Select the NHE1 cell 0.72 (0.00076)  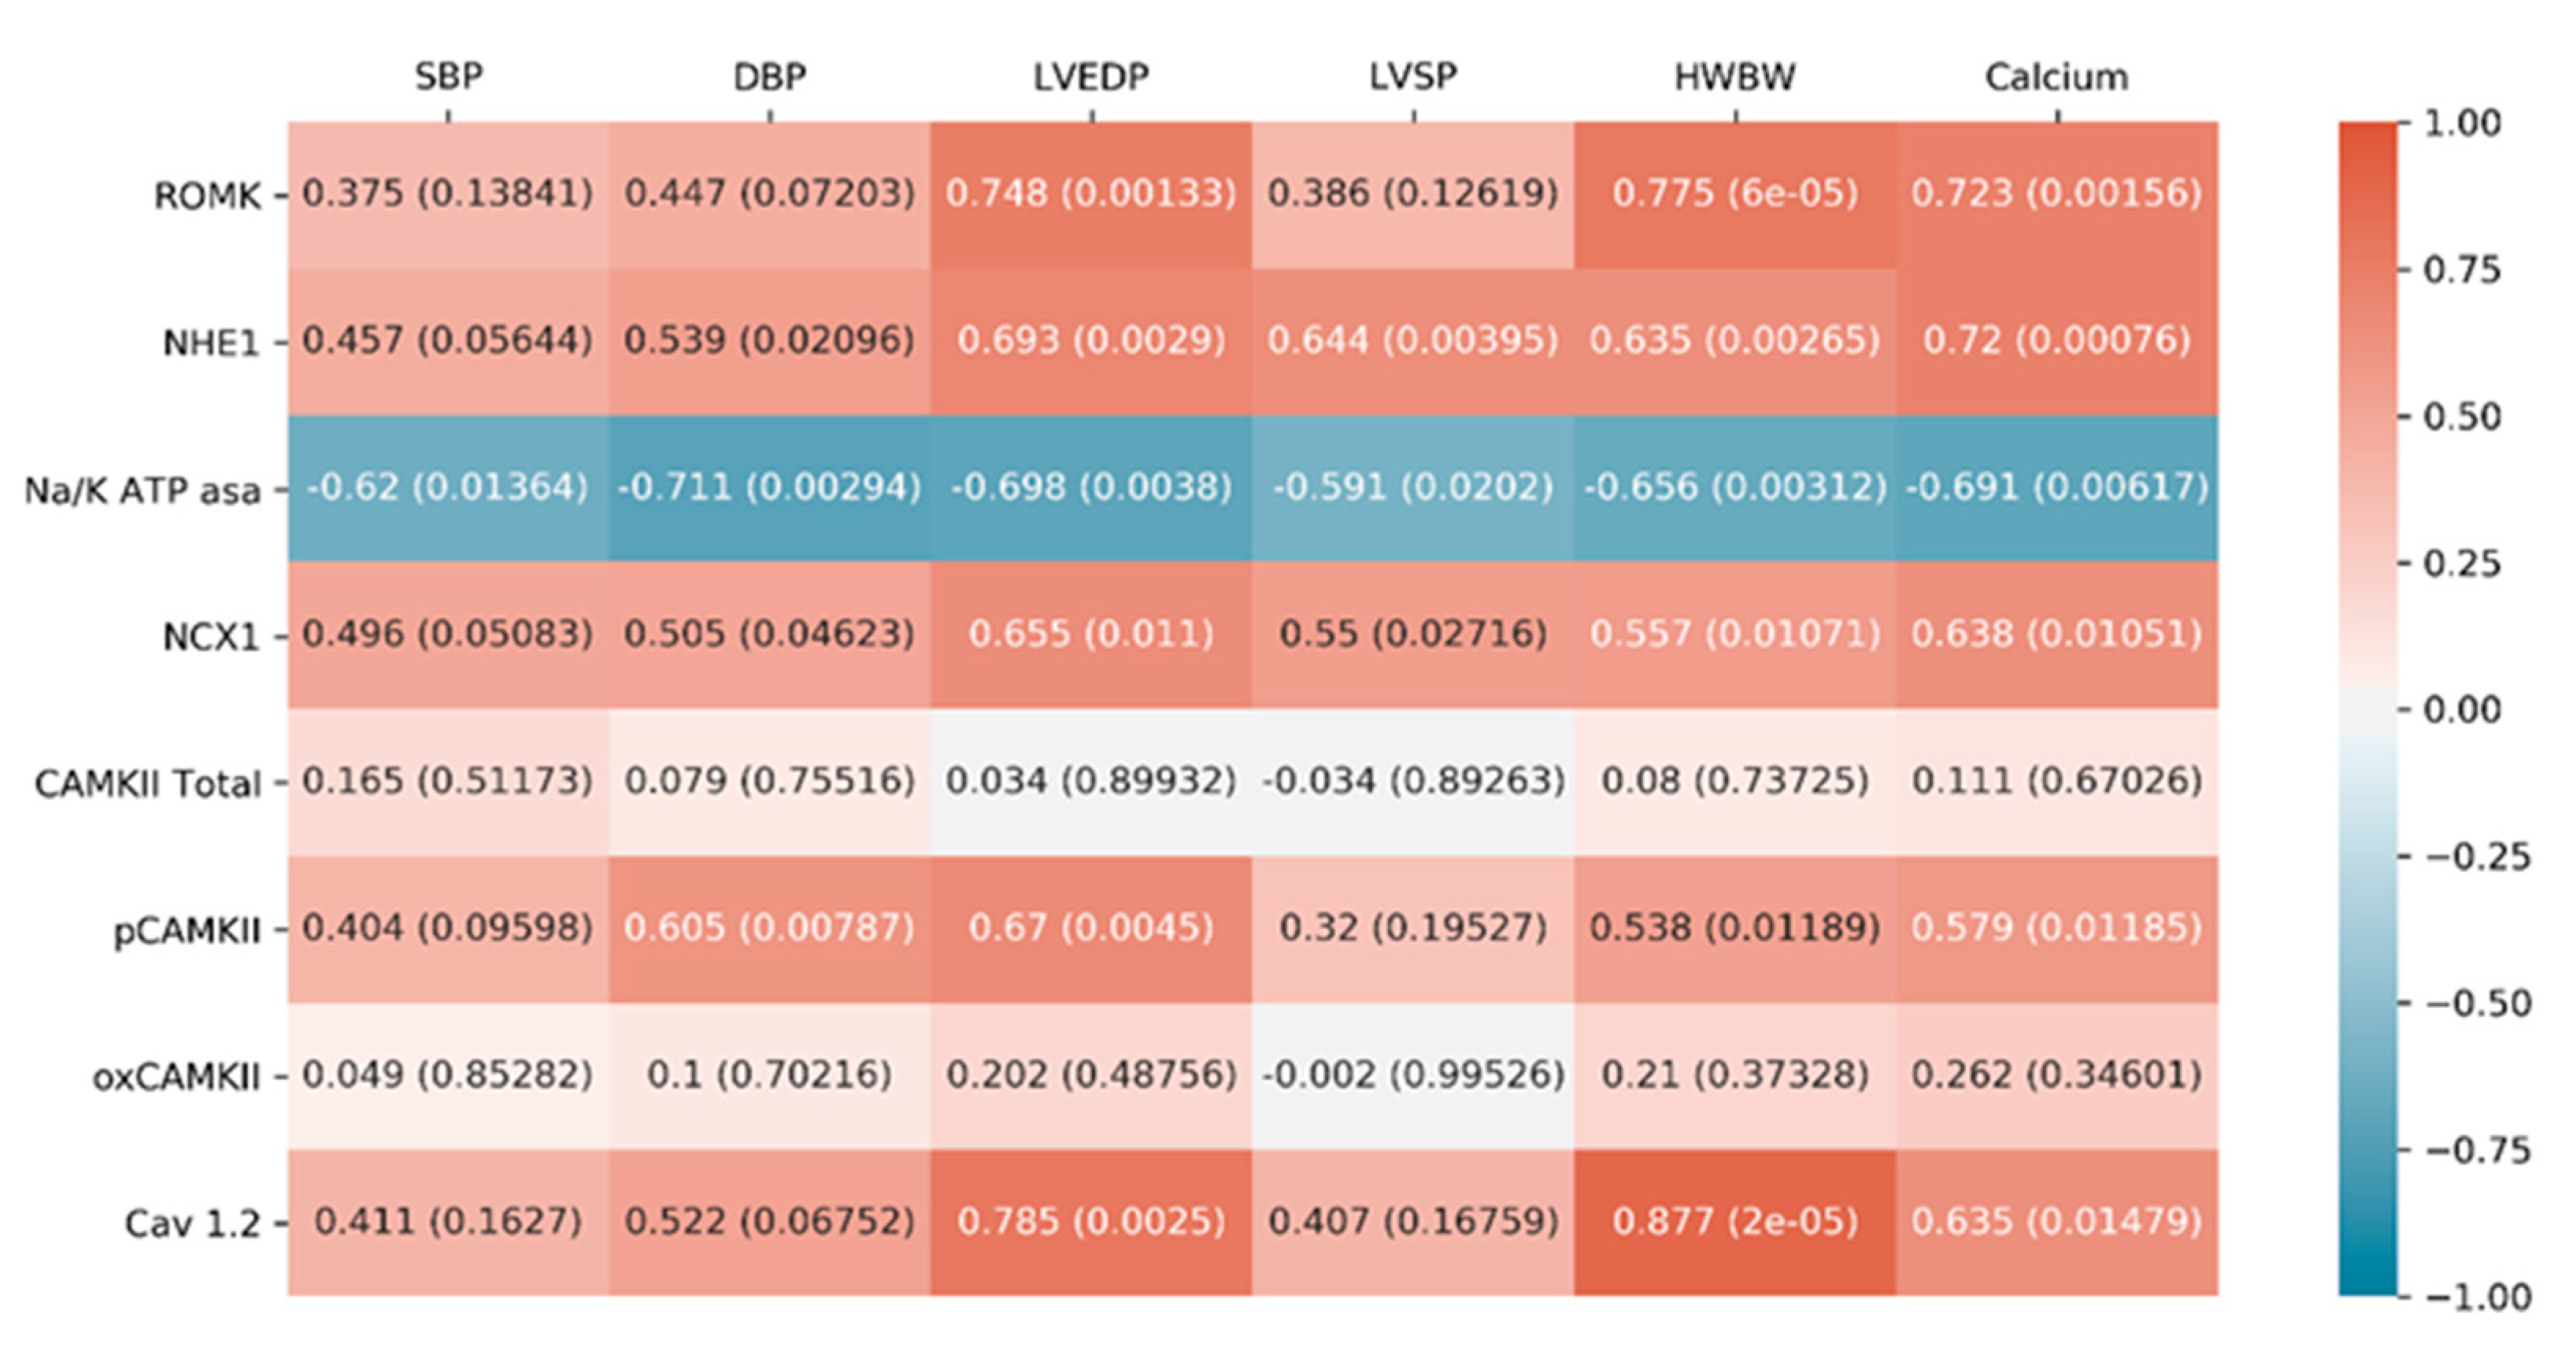point(2056,341)
